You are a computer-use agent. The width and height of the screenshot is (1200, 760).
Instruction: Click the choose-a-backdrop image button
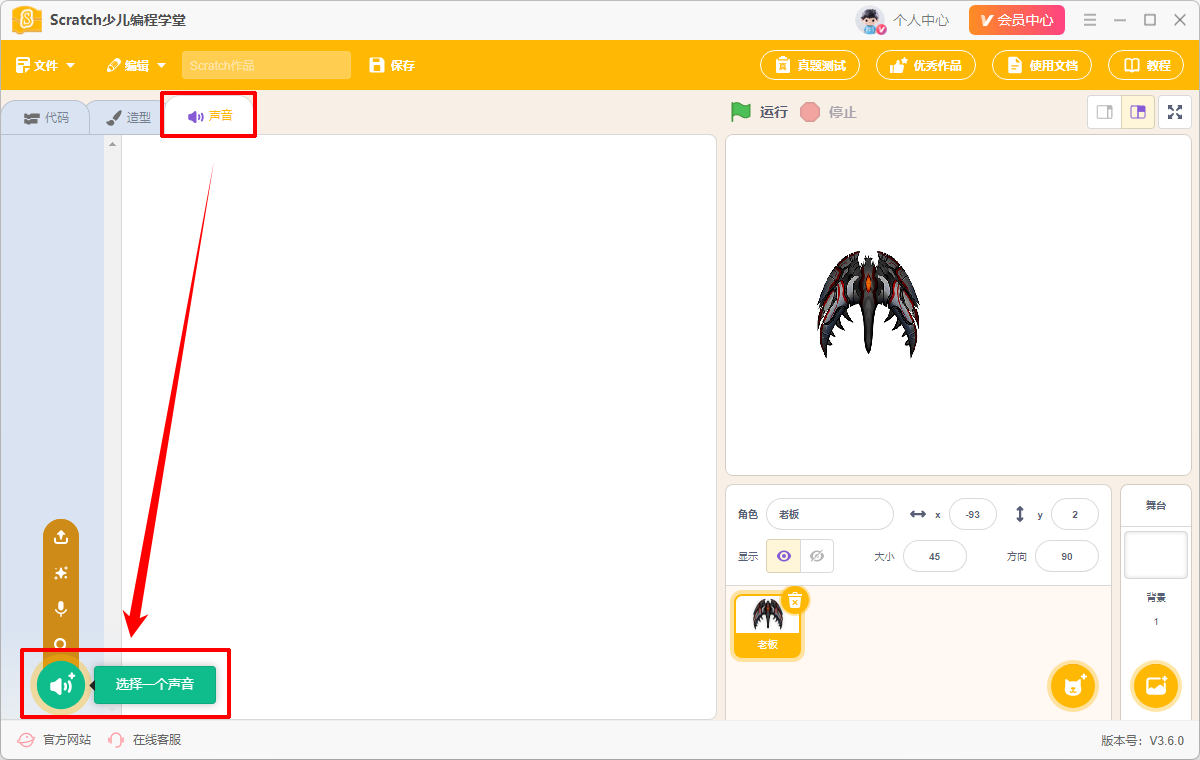1156,686
